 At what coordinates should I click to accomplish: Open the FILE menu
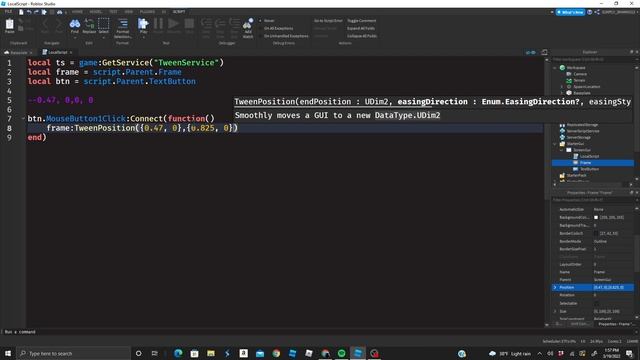click(8, 12)
